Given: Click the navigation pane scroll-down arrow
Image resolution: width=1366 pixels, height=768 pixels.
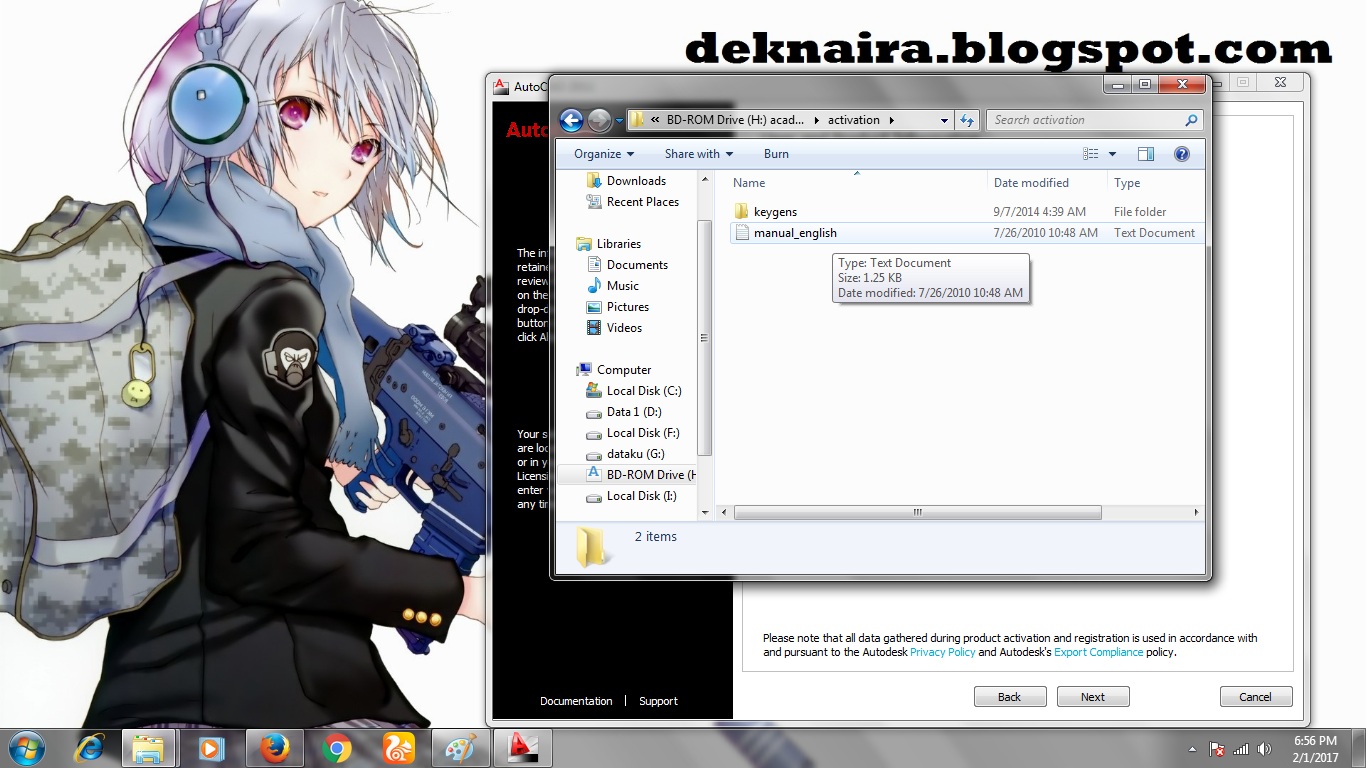Looking at the screenshot, I should click(x=705, y=512).
